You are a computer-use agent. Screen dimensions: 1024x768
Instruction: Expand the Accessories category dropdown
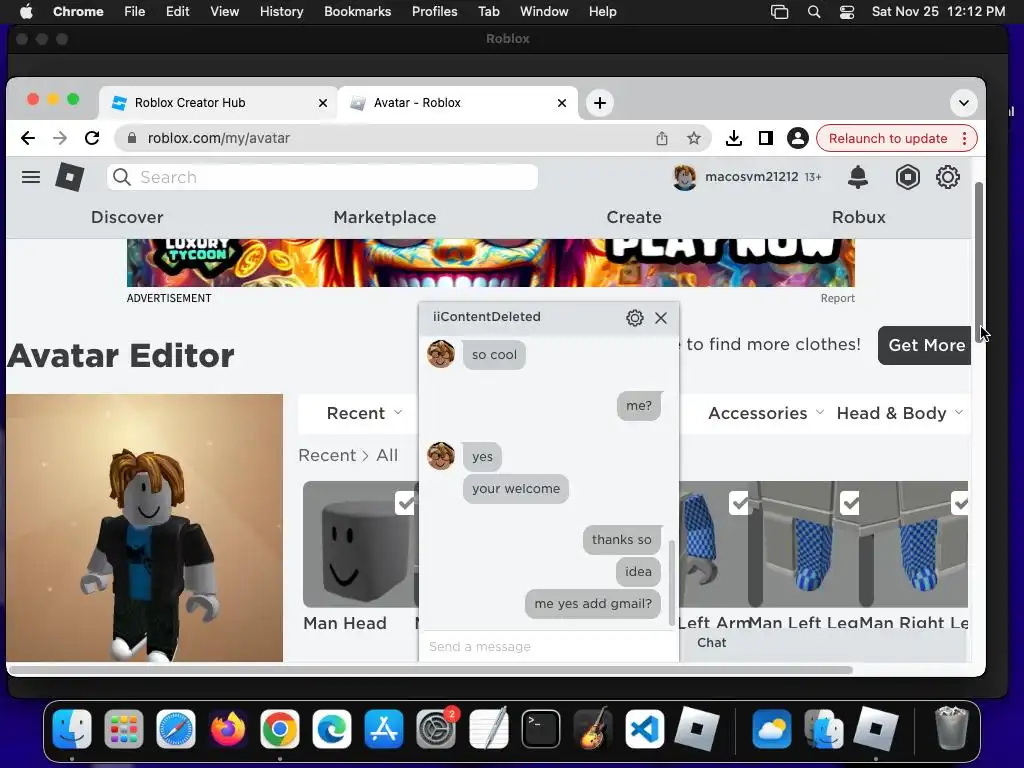coord(766,413)
